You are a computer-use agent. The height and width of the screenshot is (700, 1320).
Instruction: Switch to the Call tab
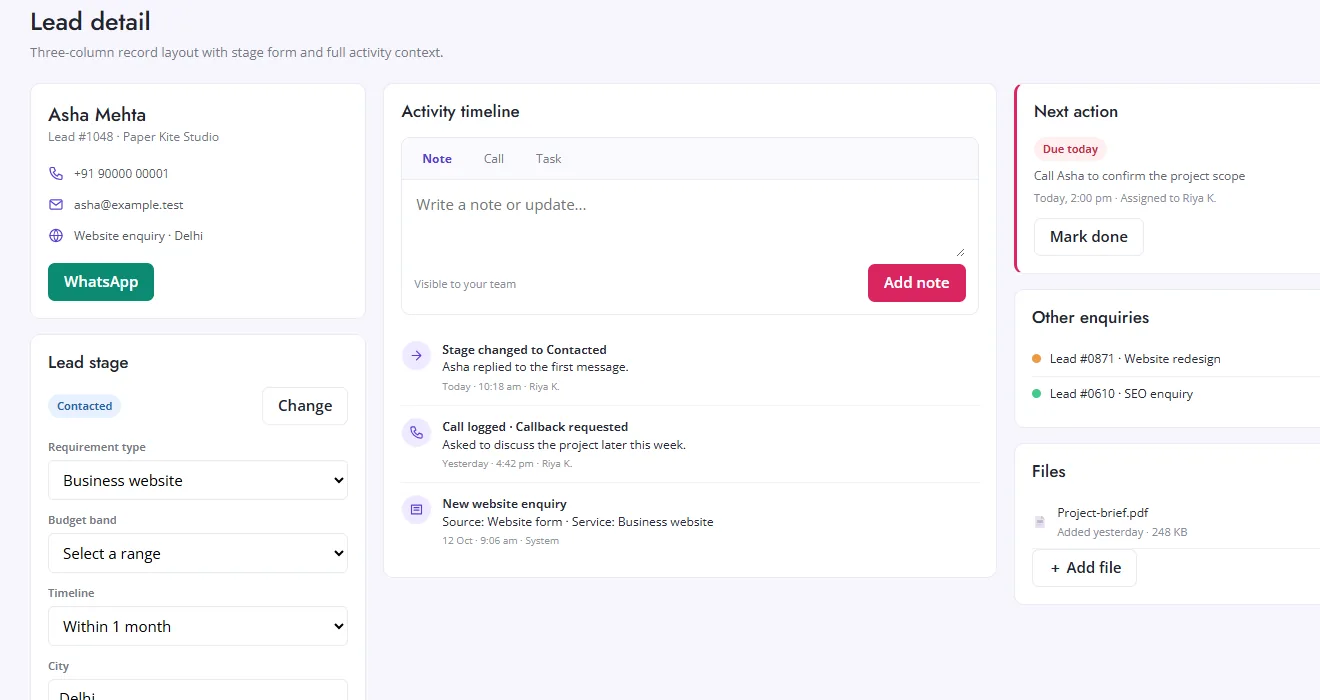(494, 159)
